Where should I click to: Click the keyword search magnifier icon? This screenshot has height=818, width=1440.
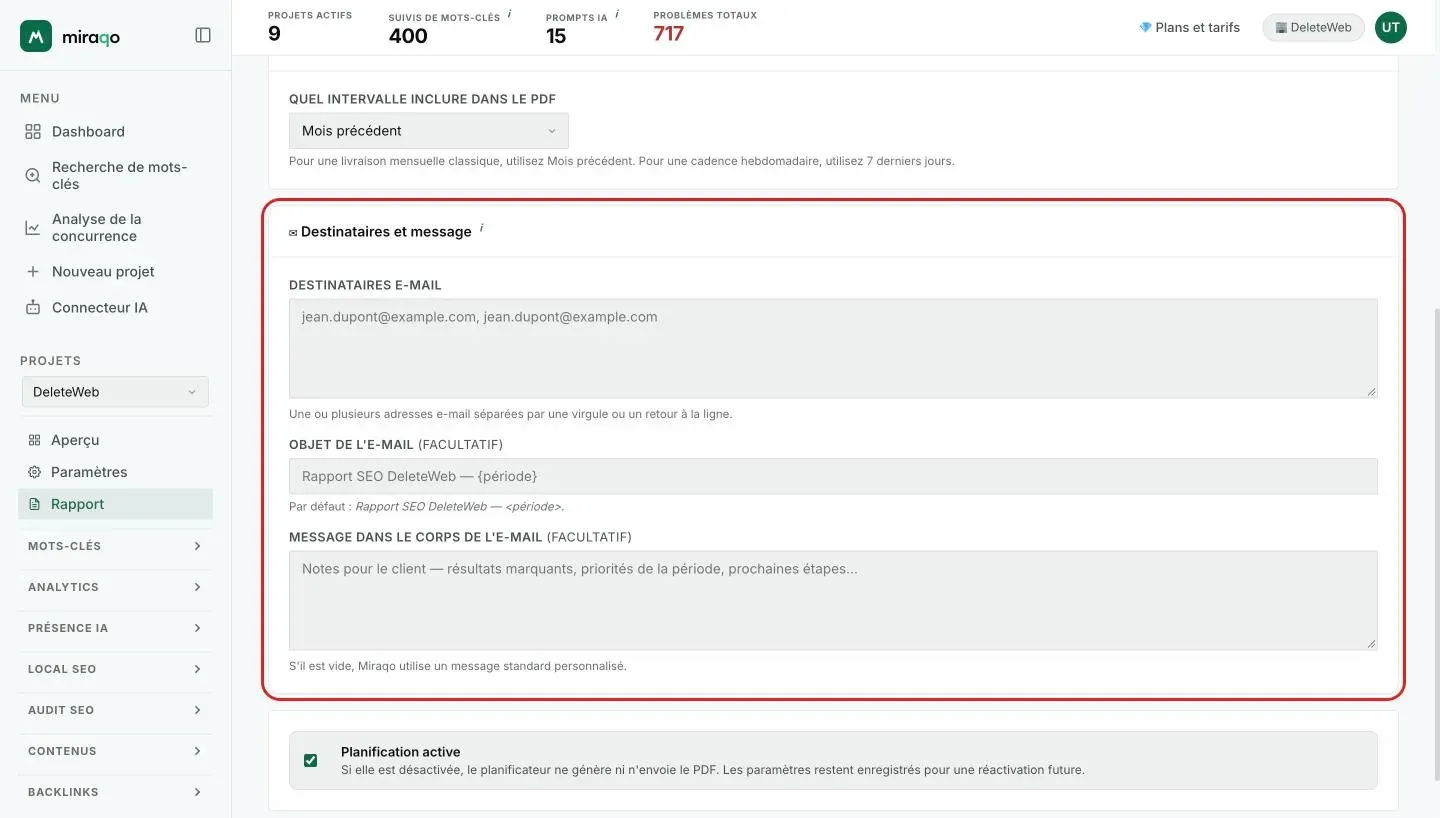point(33,176)
